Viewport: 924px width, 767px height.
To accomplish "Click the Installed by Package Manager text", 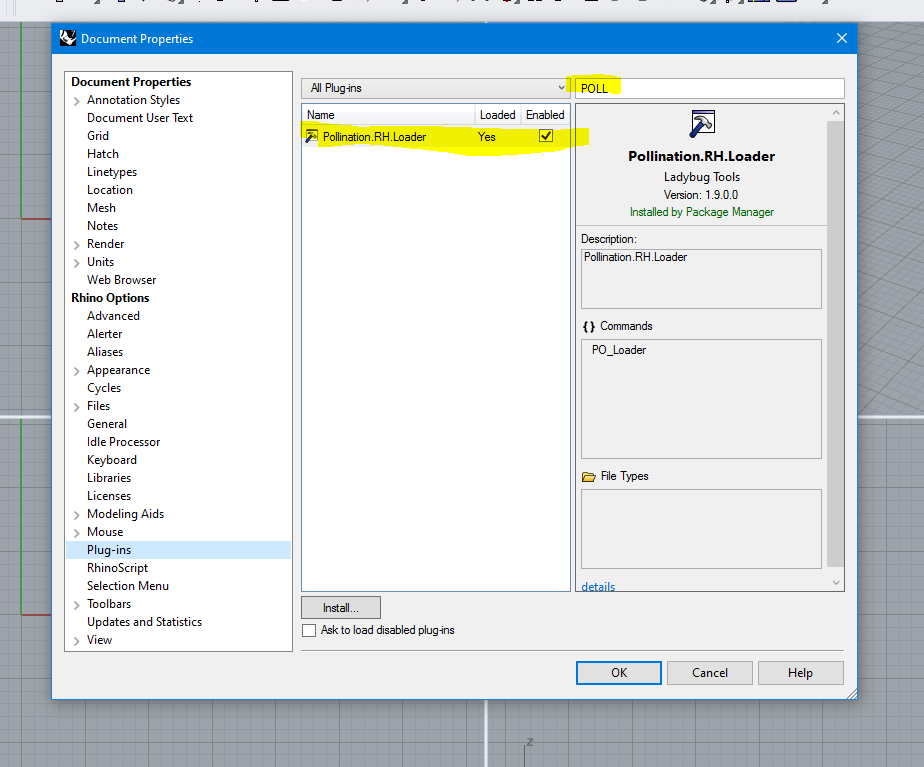I will [701, 212].
